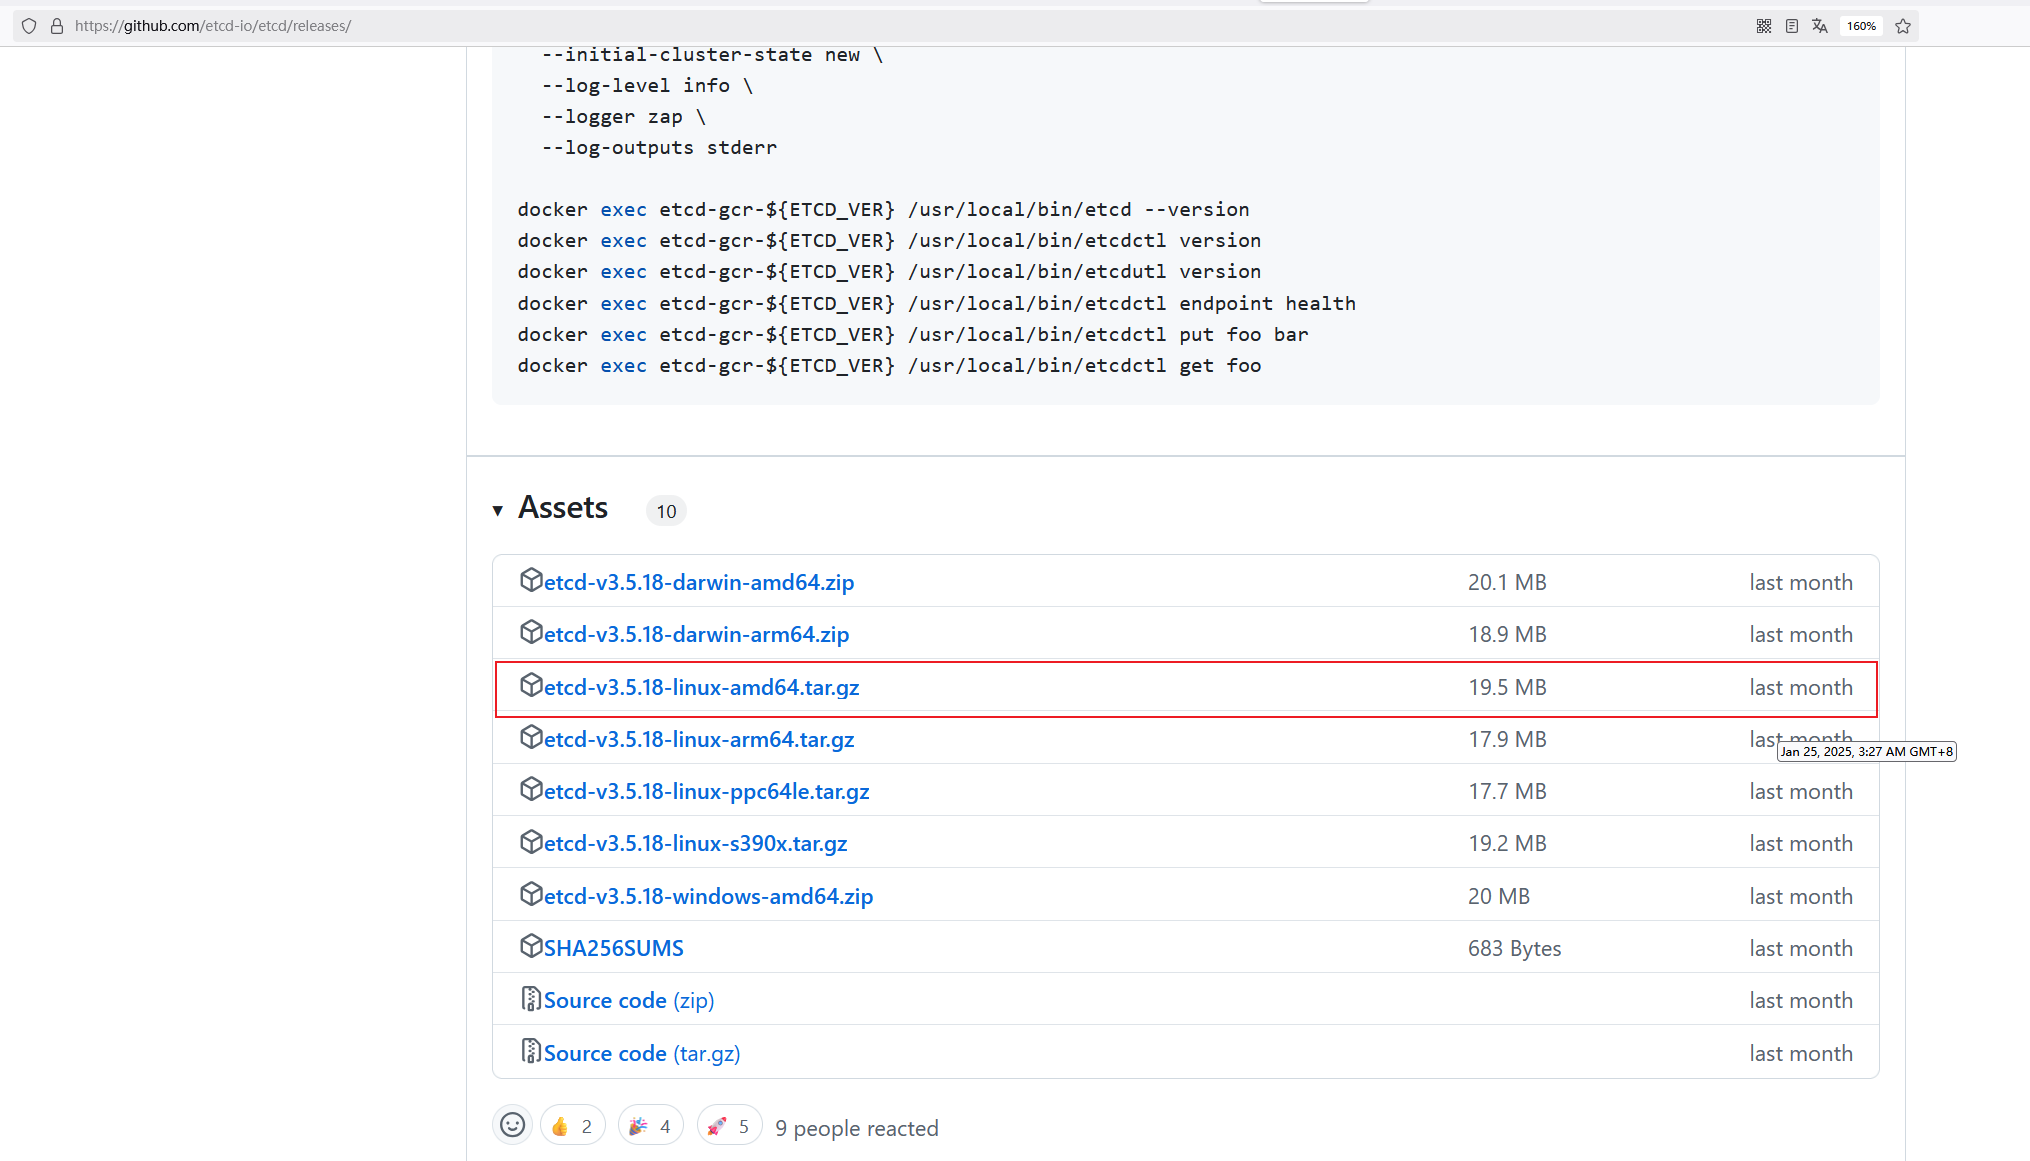
Task: Click the 17.7 MB size text
Action: [x=1507, y=791]
